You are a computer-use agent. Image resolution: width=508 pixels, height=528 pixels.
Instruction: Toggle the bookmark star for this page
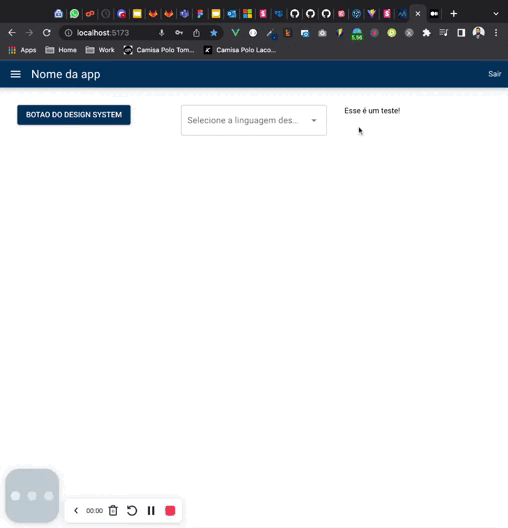(x=214, y=33)
